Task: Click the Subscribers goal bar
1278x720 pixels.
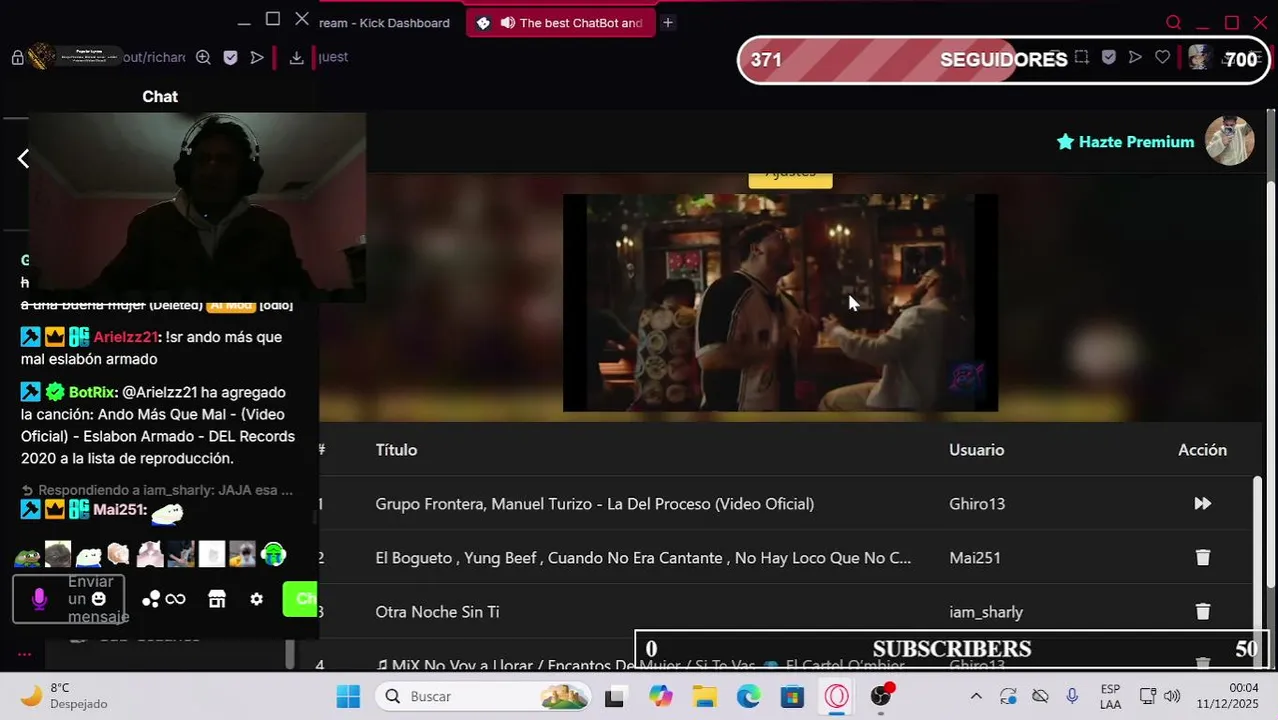Action: 952,649
